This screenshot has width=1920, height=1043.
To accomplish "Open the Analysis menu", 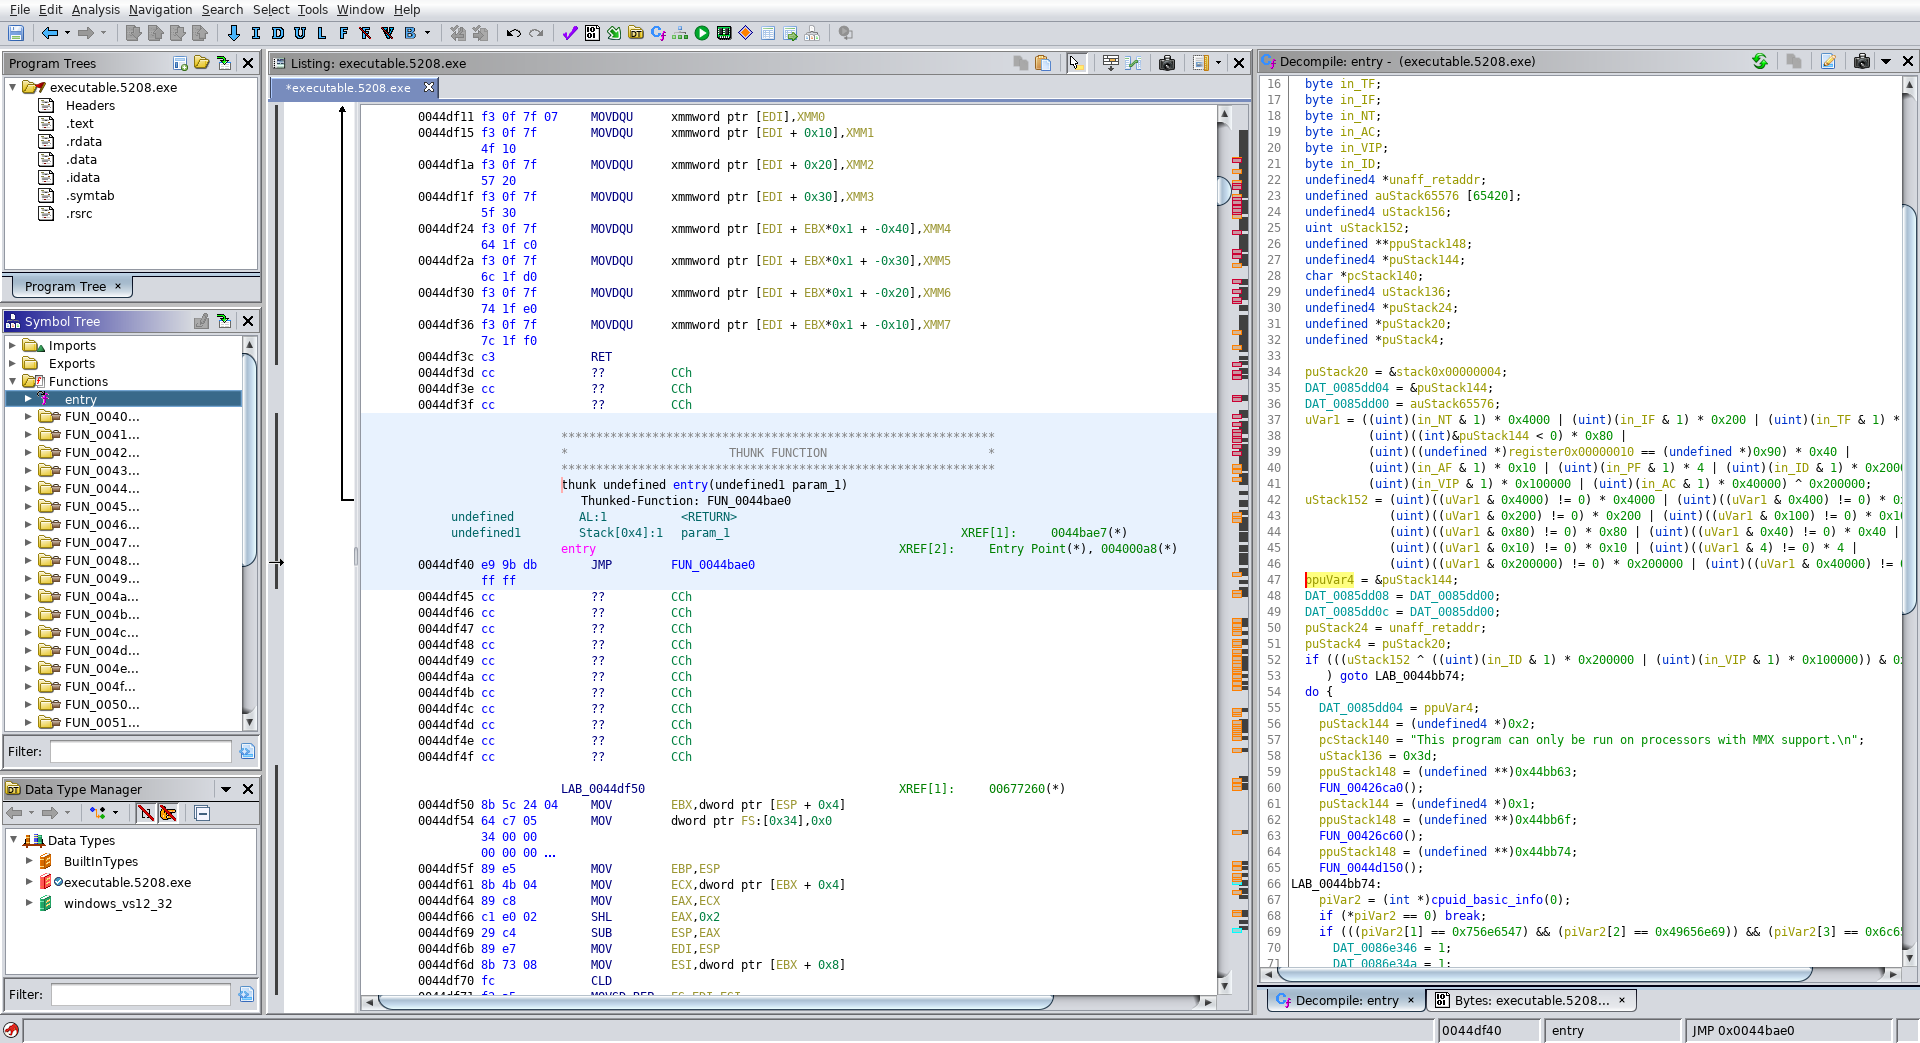I will click(96, 9).
